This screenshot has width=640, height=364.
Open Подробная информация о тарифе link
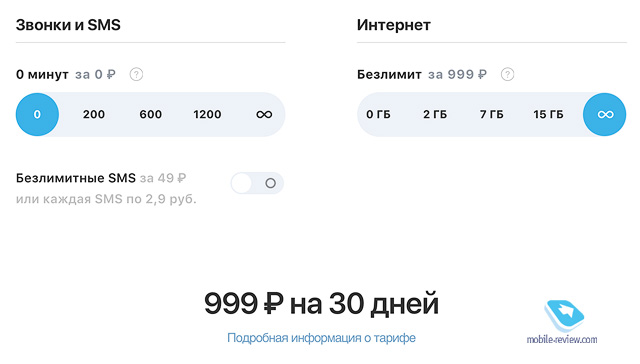point(321,338)
